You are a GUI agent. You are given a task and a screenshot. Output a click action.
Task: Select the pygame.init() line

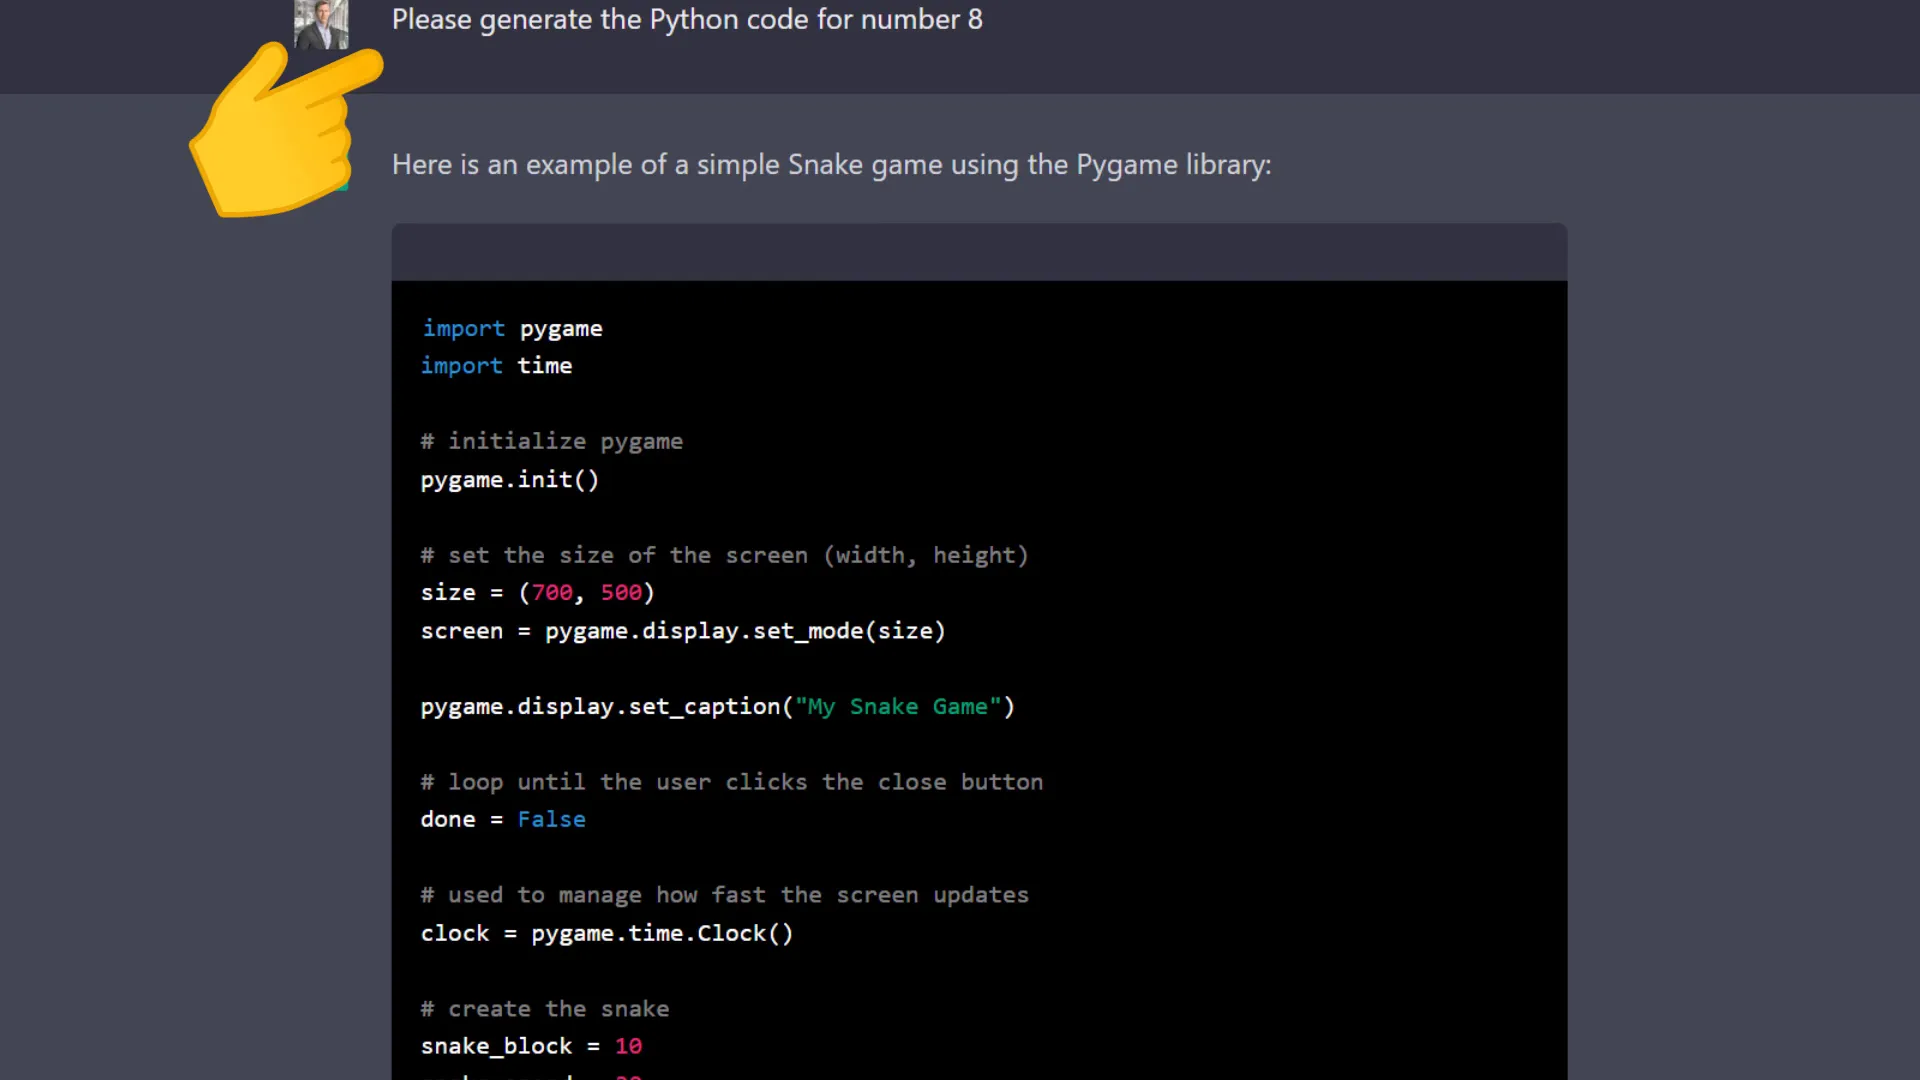(x=509, y=480)
